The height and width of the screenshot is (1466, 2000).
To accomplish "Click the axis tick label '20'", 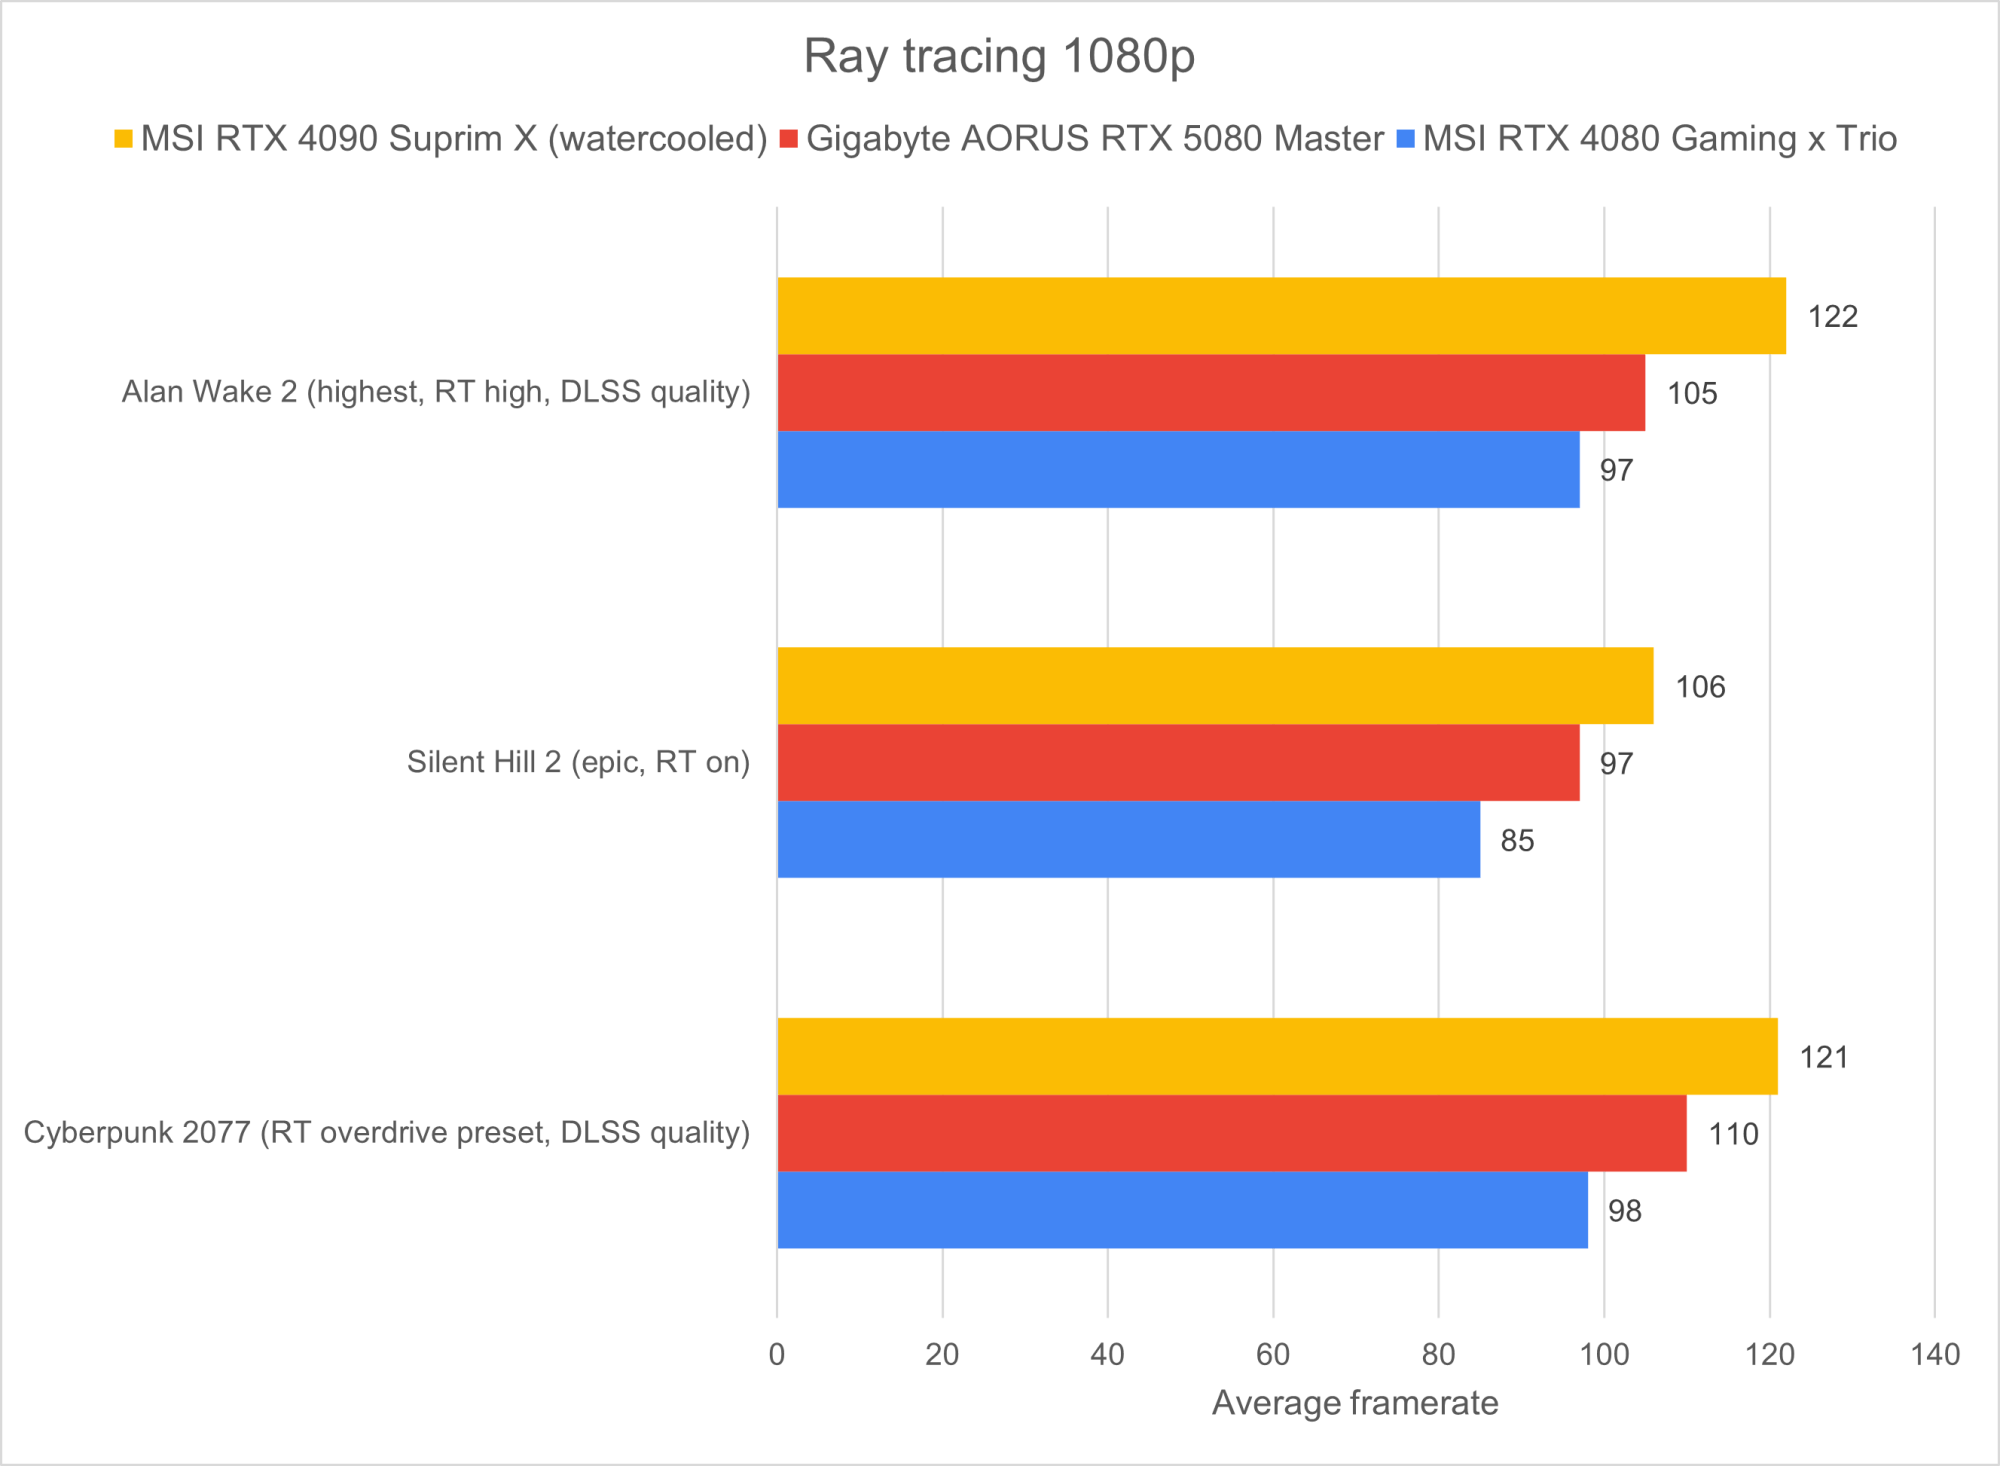I will click(942, 1355).
